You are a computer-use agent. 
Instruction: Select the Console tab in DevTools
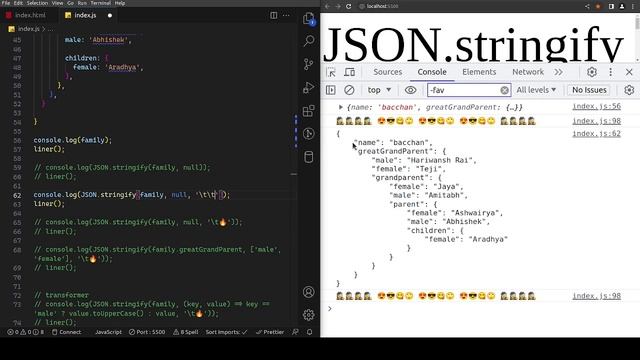click(x=432, y=72)
